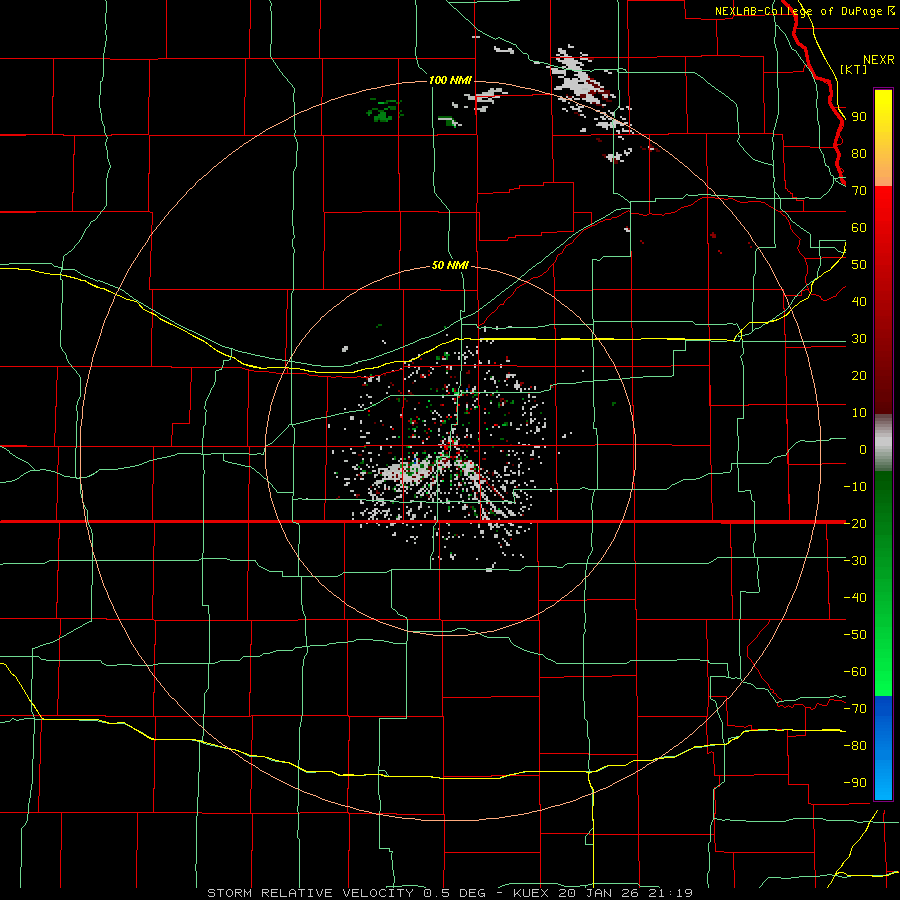Image resolution: width=900 pixels, height=900 pixels.
Task: Click the red segment of the color bar
Action: pos(883,300)
